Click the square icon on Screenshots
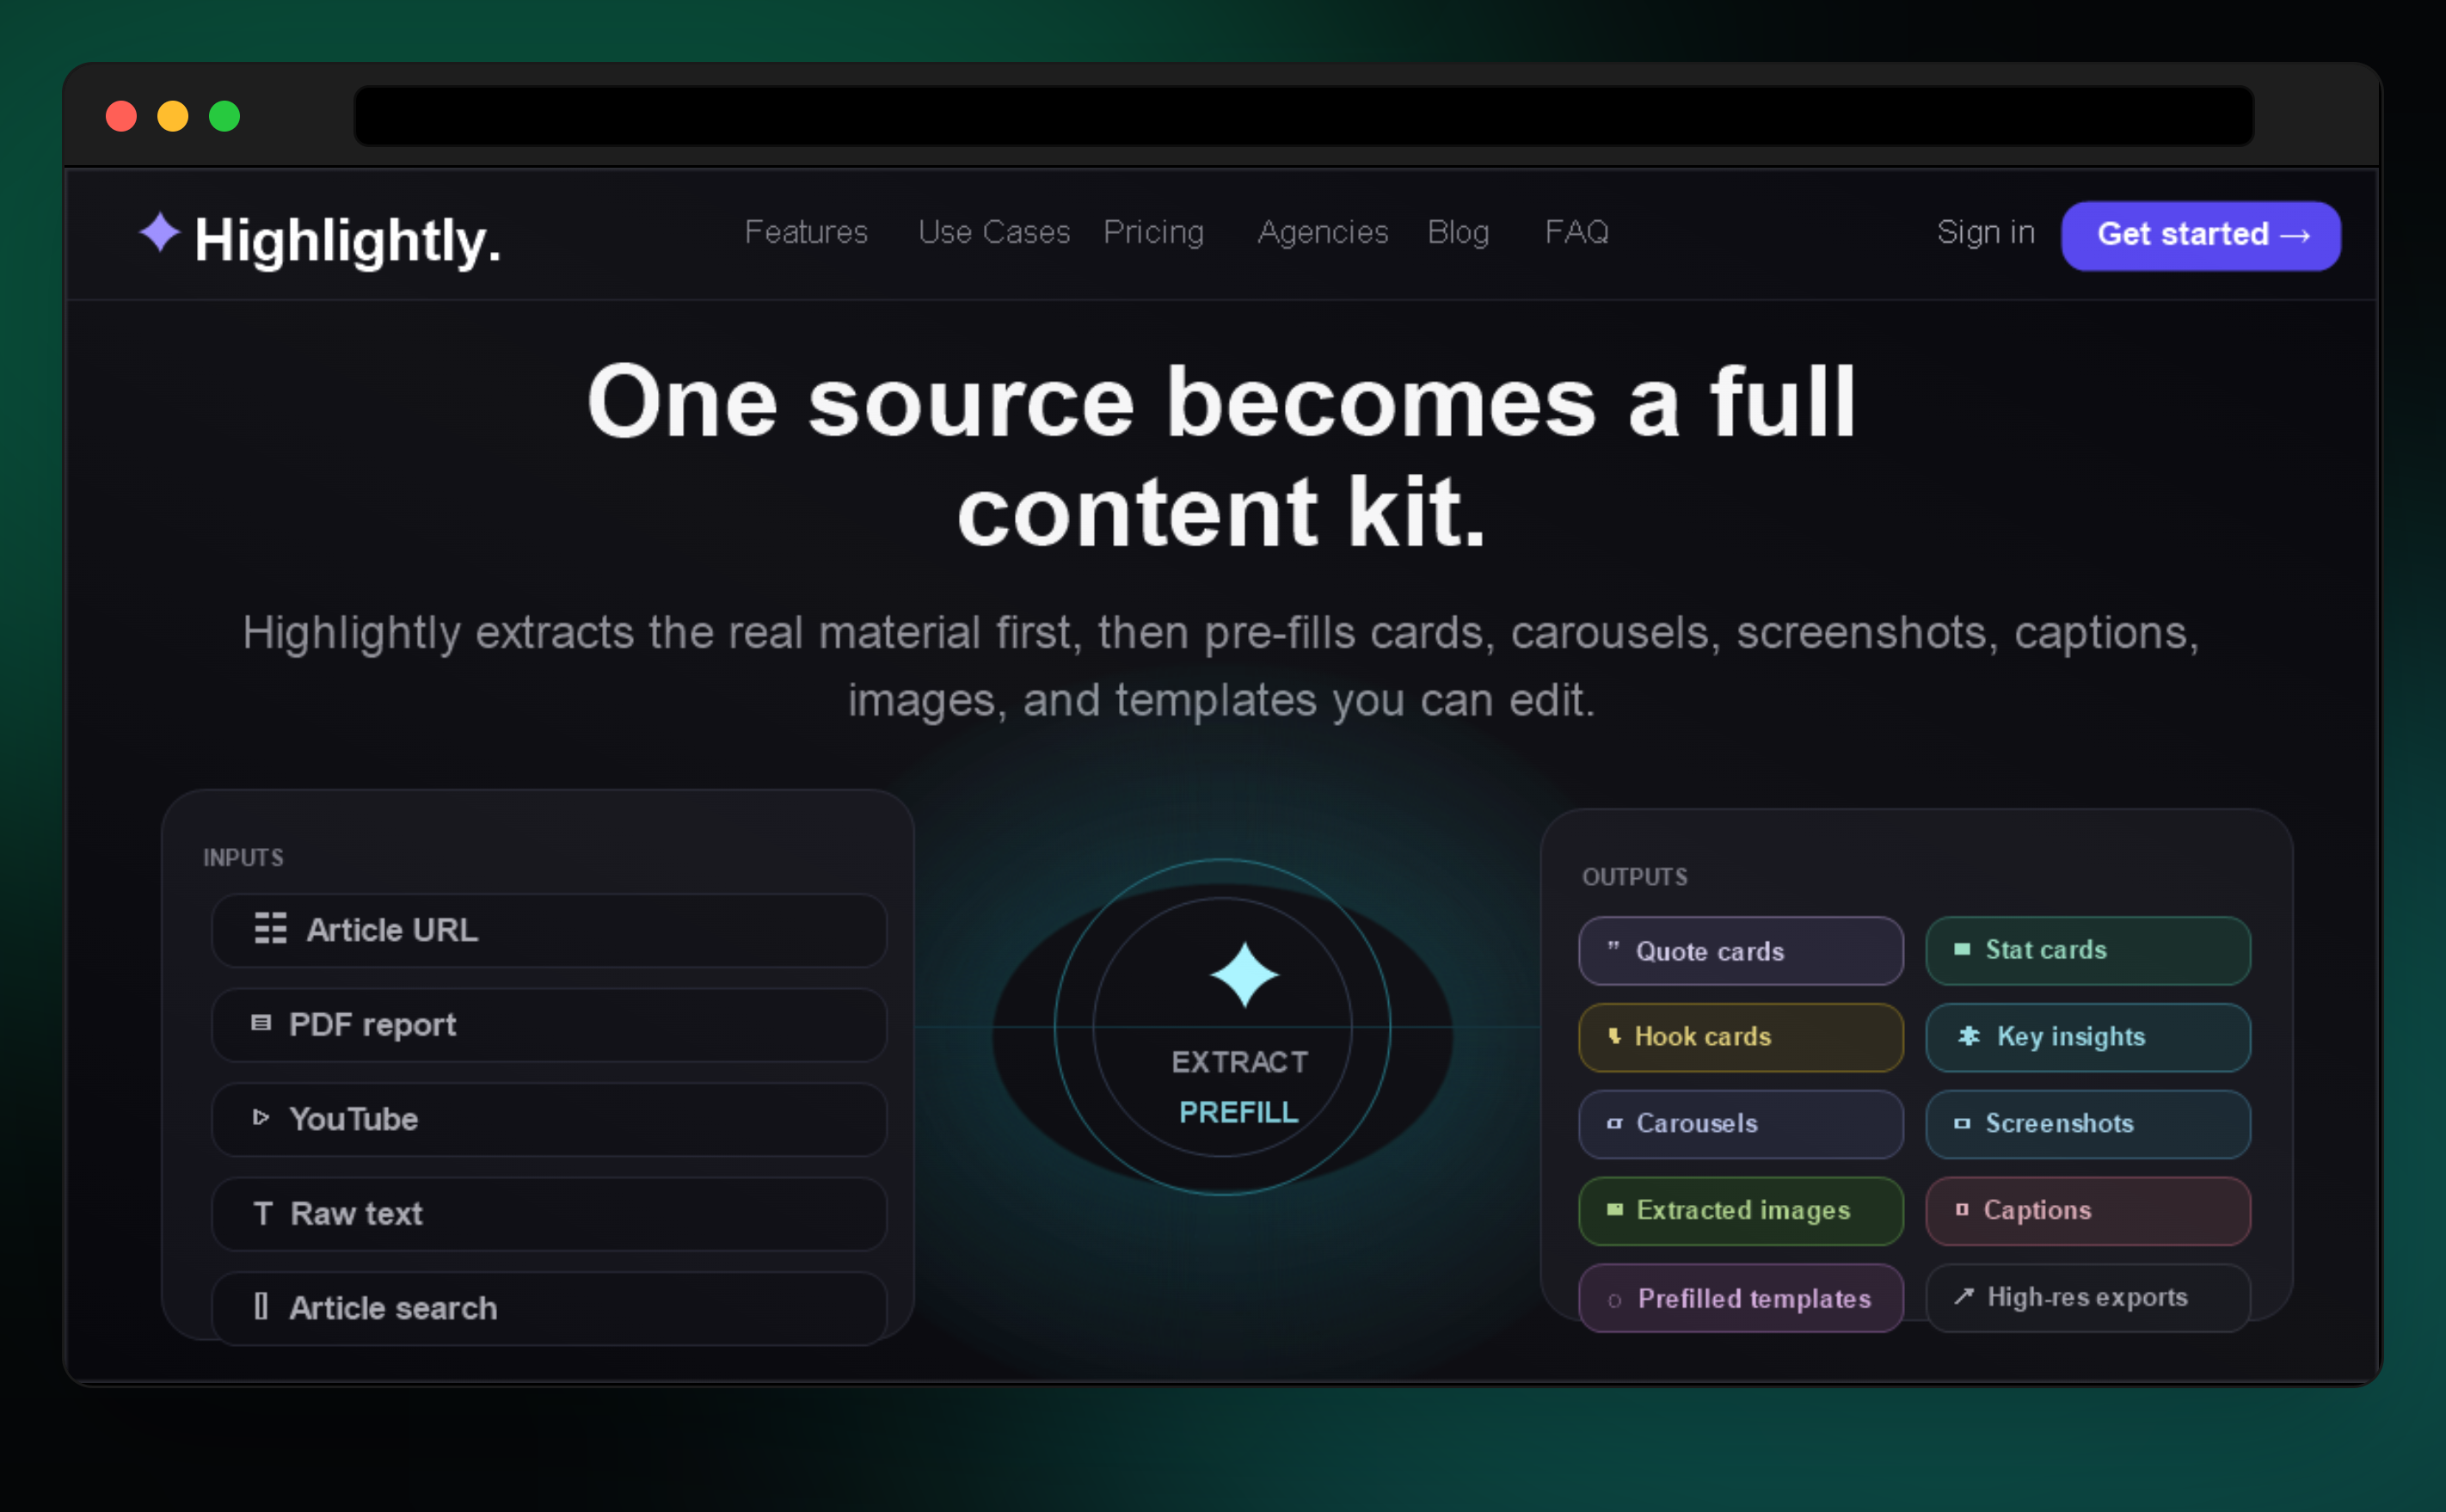The width and height of the screenshot is (2446, 1512). click(x=1962, y=1123)
